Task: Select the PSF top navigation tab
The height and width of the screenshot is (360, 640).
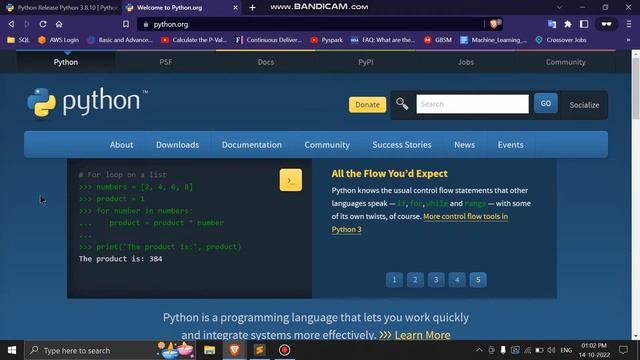Action: click(166, 62)
